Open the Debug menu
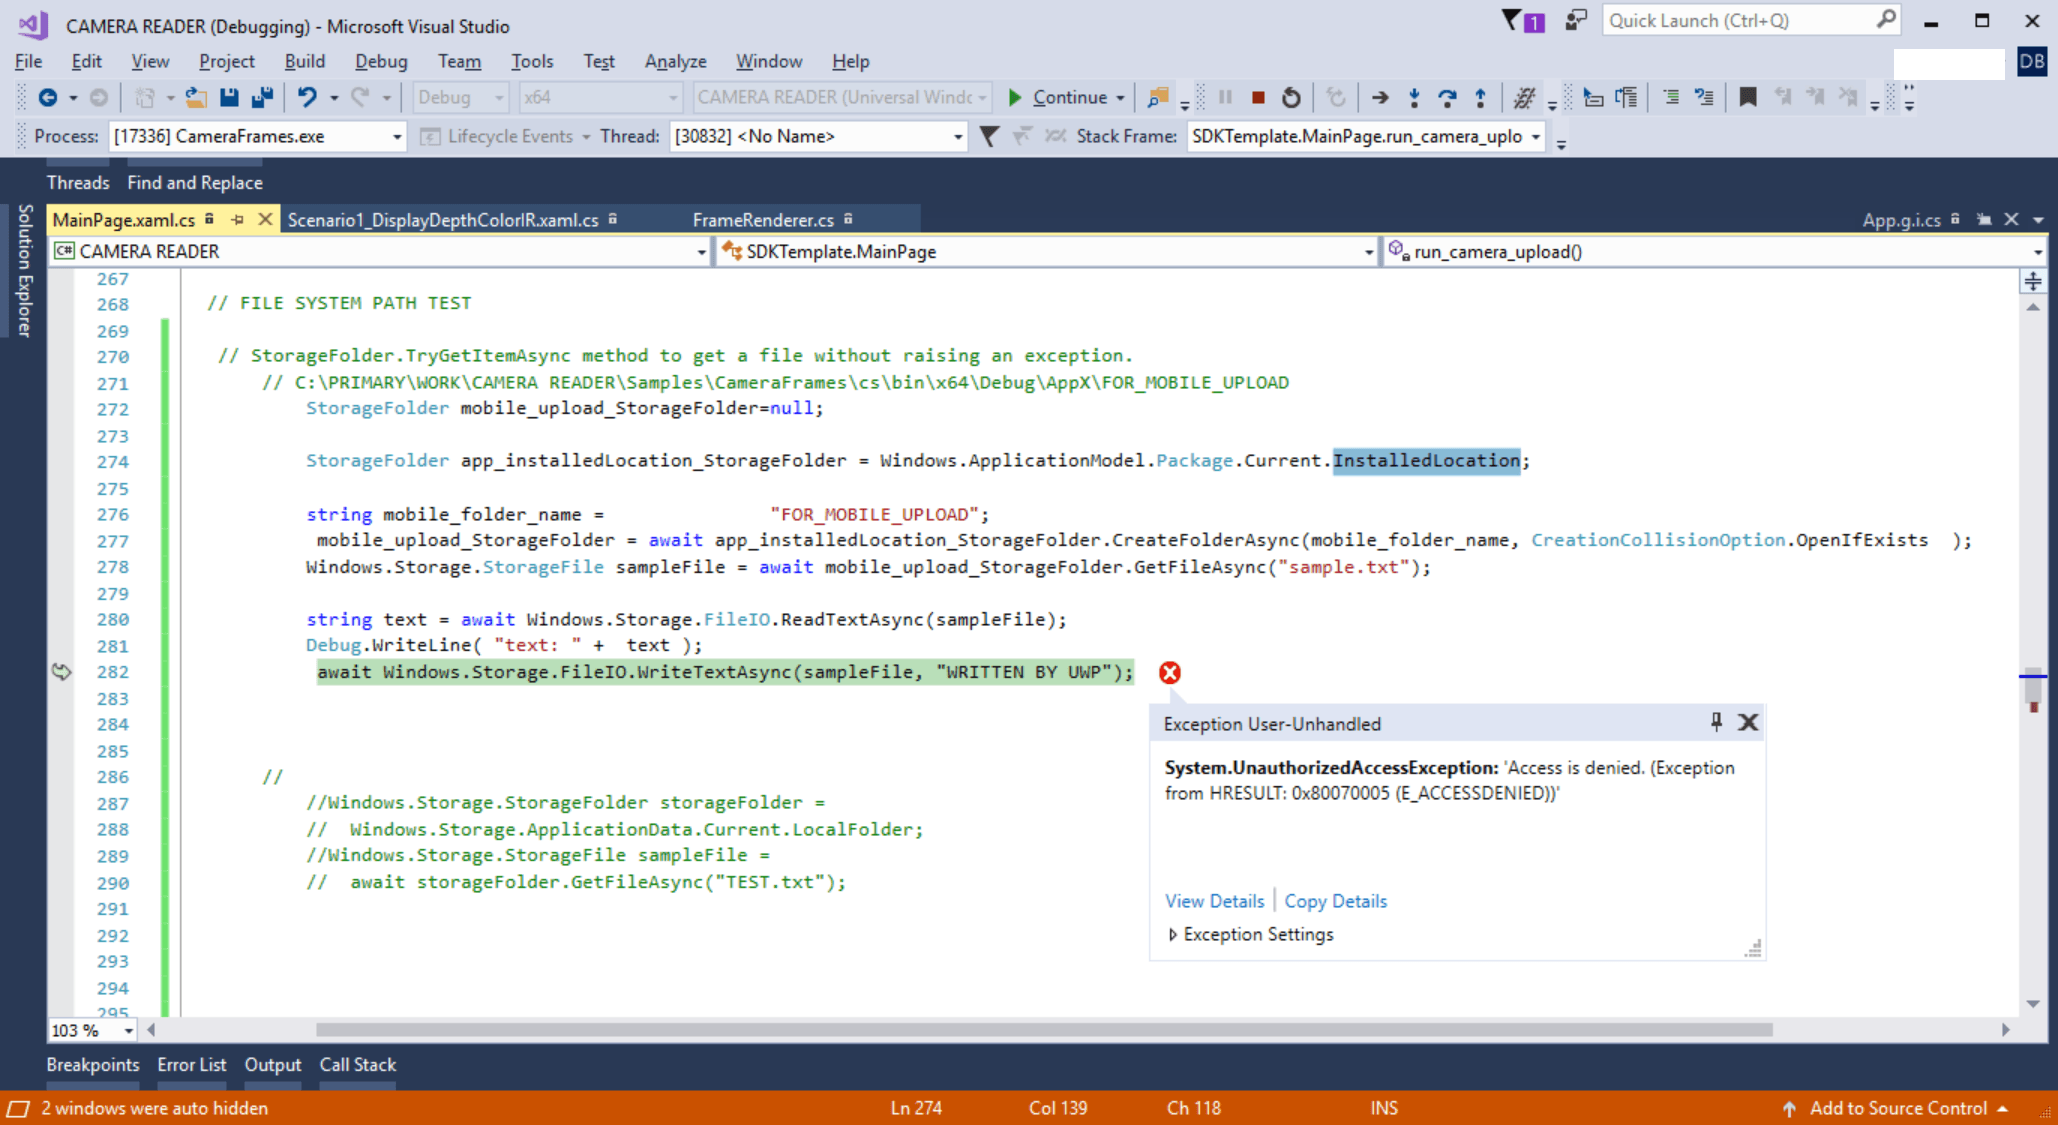Viewport: 2058px width, 1125px height. (x=381, y=62)
